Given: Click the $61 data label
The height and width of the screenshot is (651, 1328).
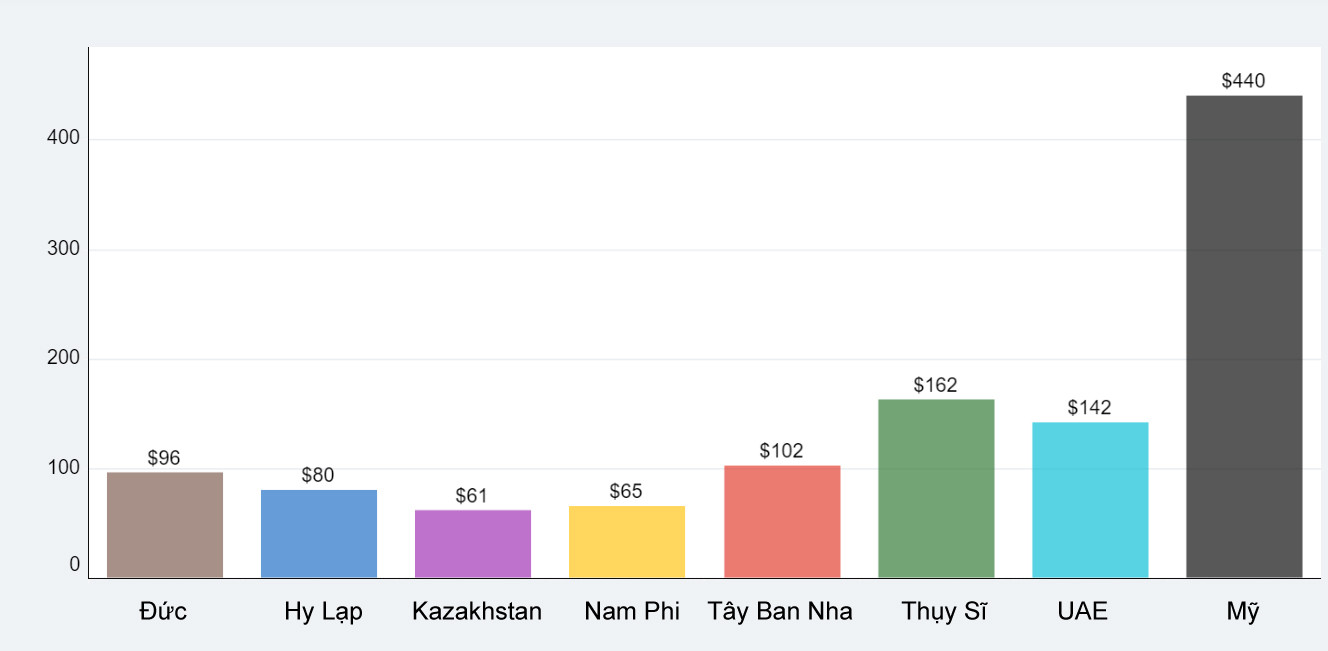Looking at the screenshot, I should coord(472,496).
